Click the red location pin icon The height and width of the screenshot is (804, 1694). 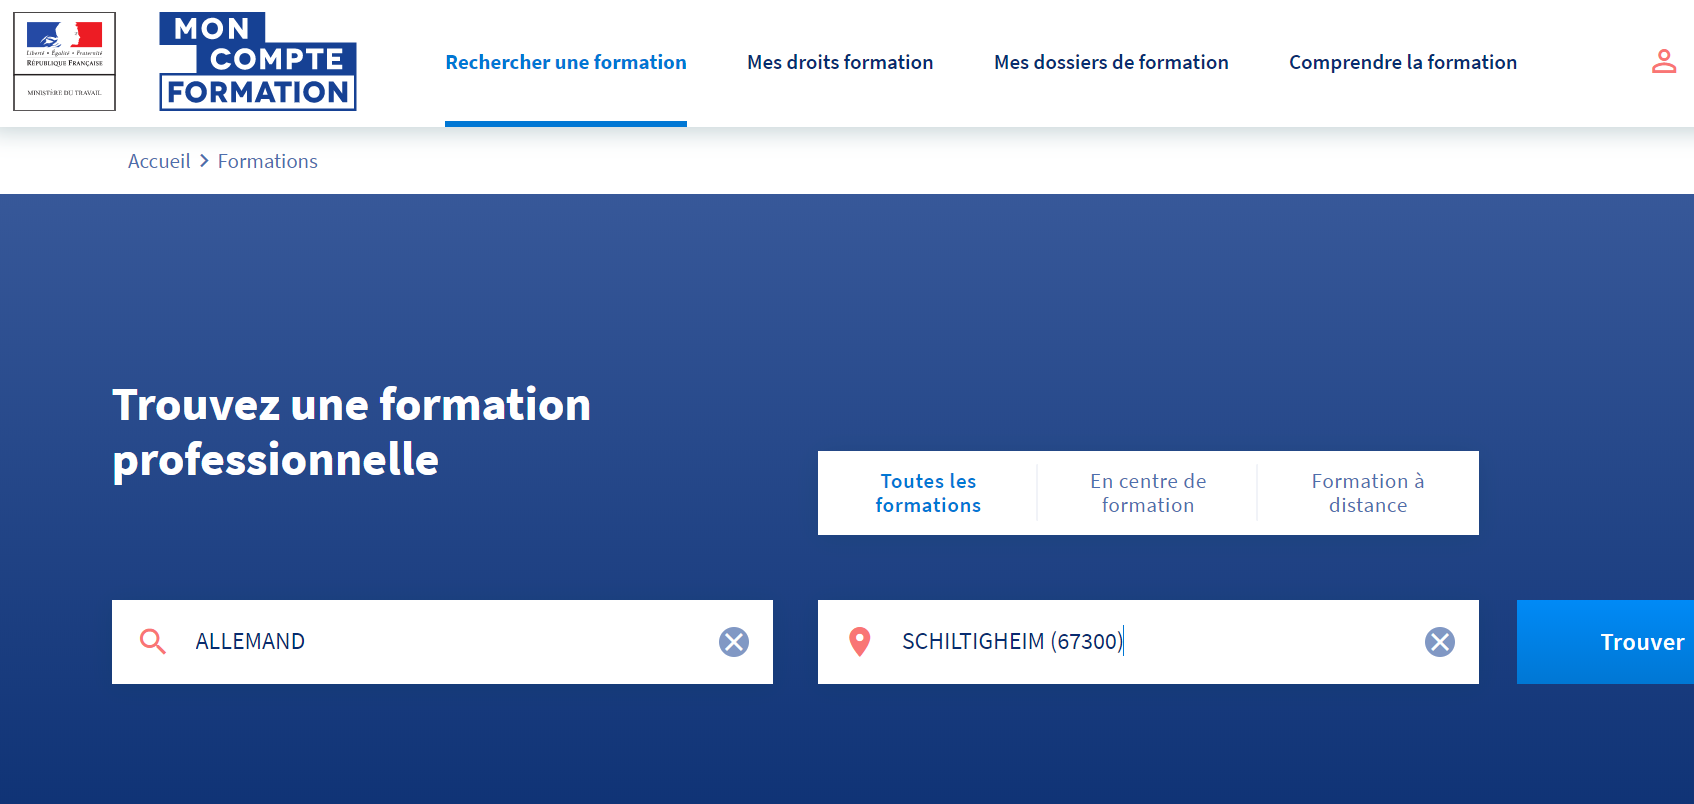(859, 642)
